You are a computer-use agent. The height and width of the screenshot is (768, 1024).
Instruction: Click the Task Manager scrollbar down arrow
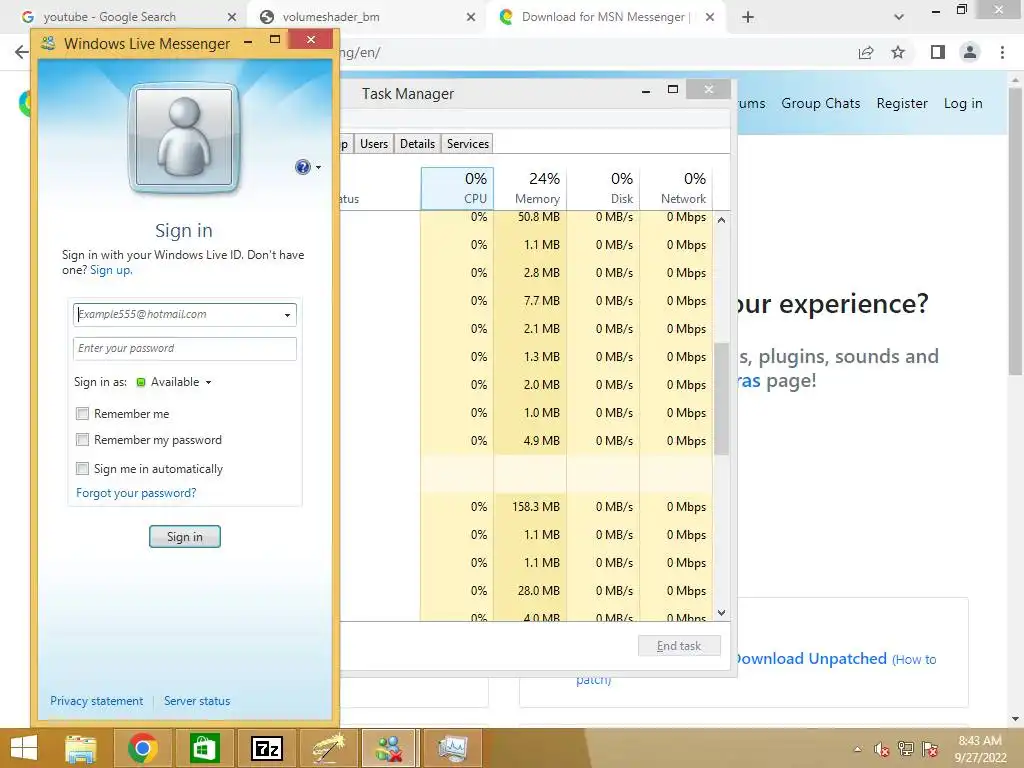pyautogui.click(x=721, y=613)
